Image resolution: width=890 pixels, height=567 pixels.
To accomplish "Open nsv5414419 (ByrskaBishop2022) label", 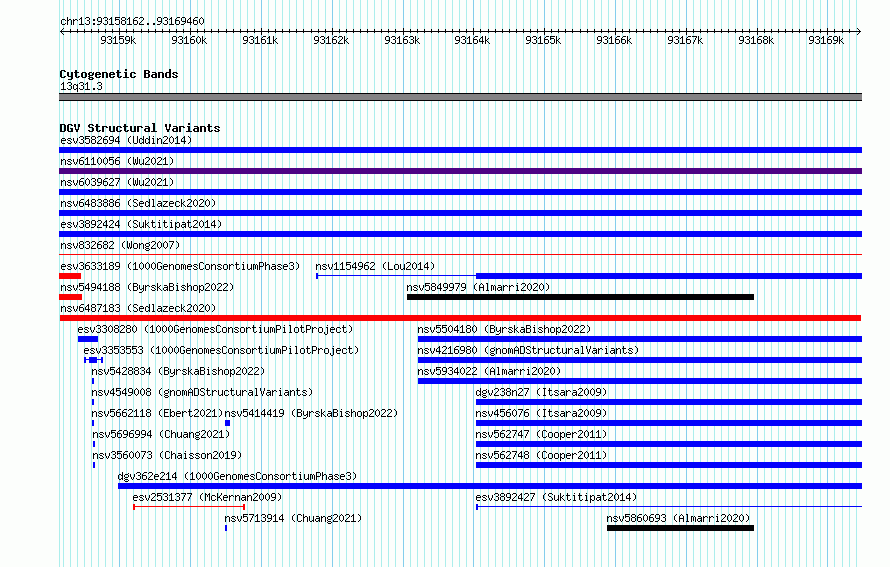I will click(x=311, y=413).
